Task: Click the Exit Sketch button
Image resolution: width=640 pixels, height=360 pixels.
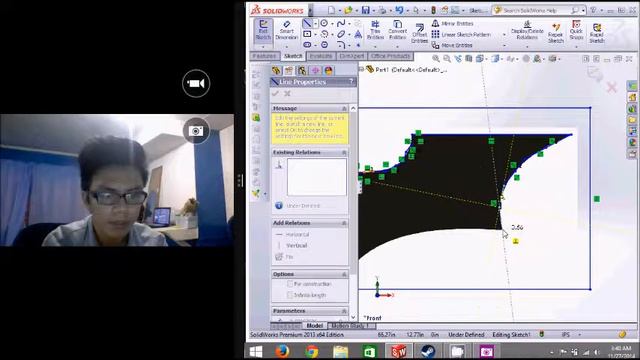Action: (x=263, y=30)
